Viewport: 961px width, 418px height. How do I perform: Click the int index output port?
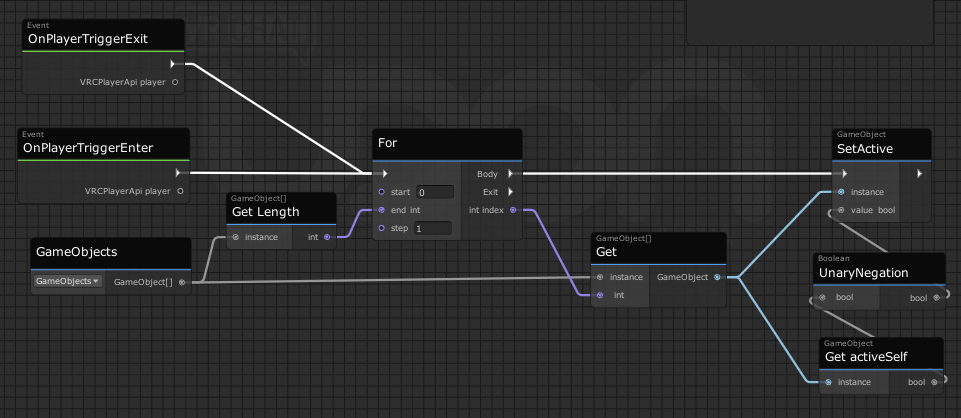[x=512, y=210]
